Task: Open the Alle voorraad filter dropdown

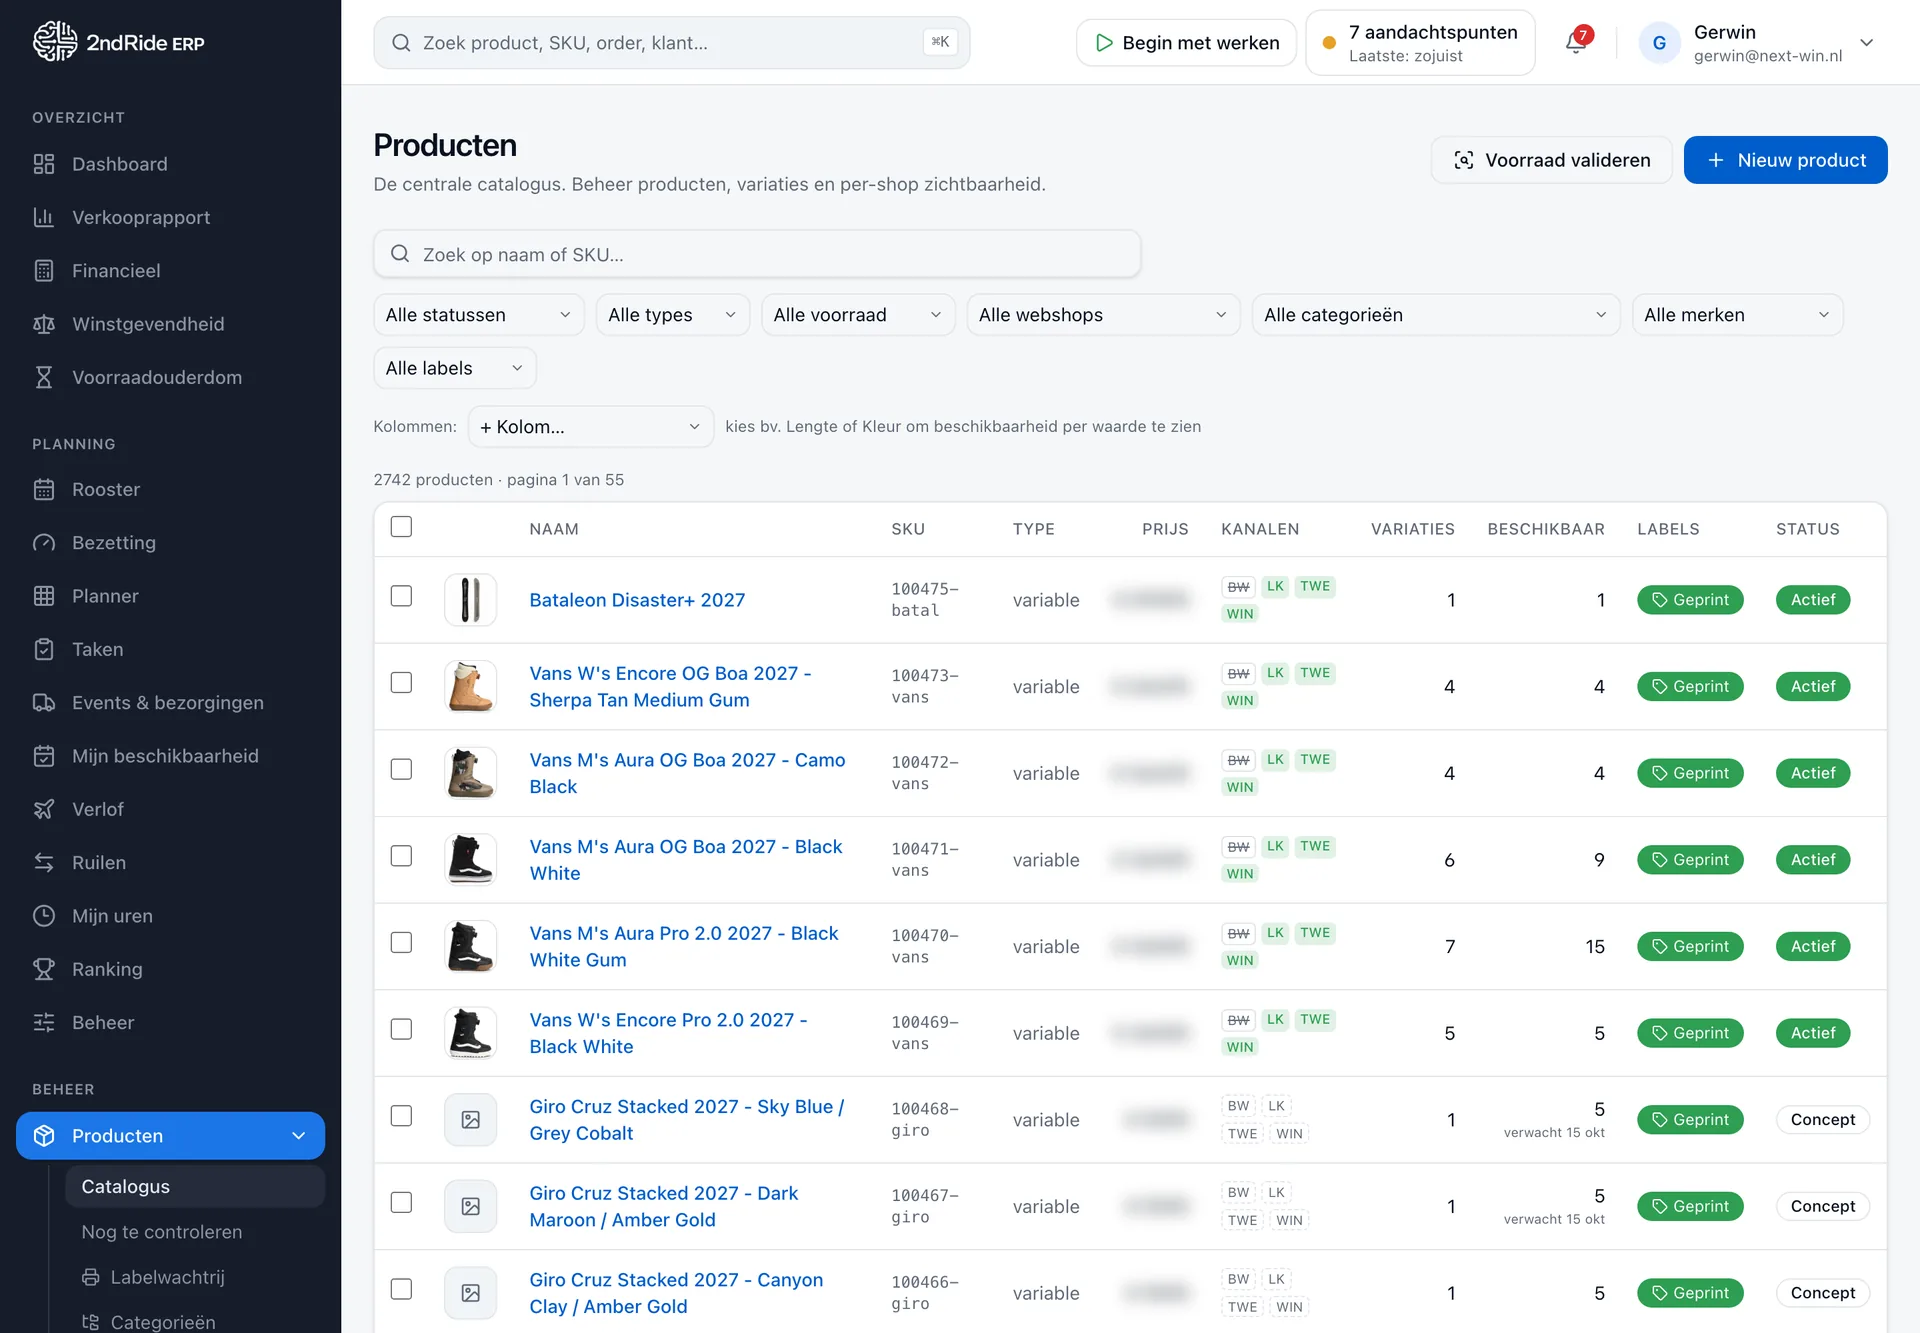Action: point(858,315)
